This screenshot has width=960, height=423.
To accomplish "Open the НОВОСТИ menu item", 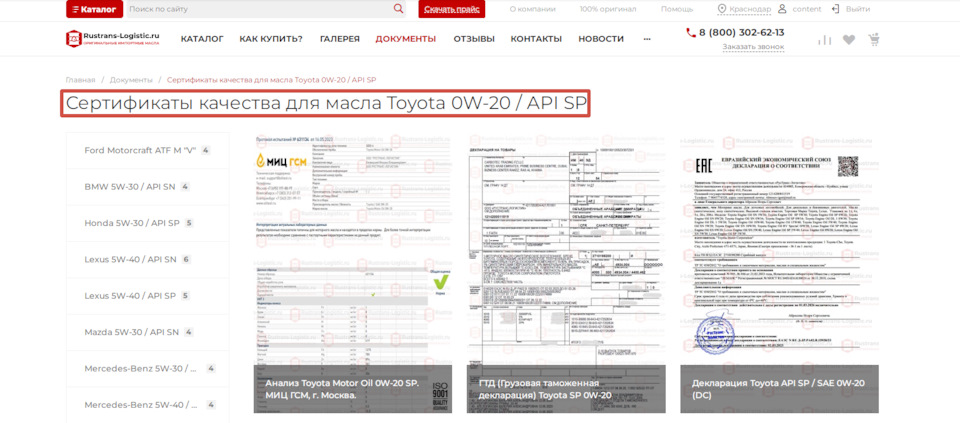I will point(601,39).
